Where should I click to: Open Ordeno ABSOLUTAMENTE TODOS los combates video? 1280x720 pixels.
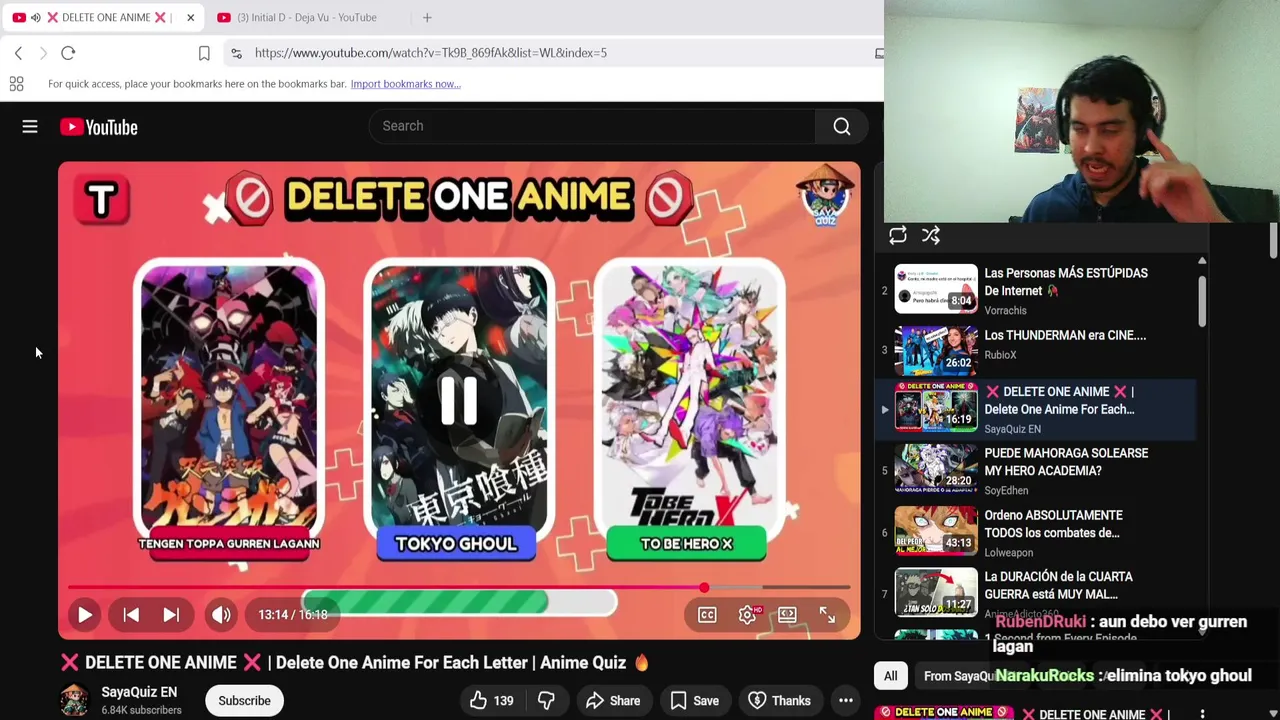click(x=1035, y=533)
